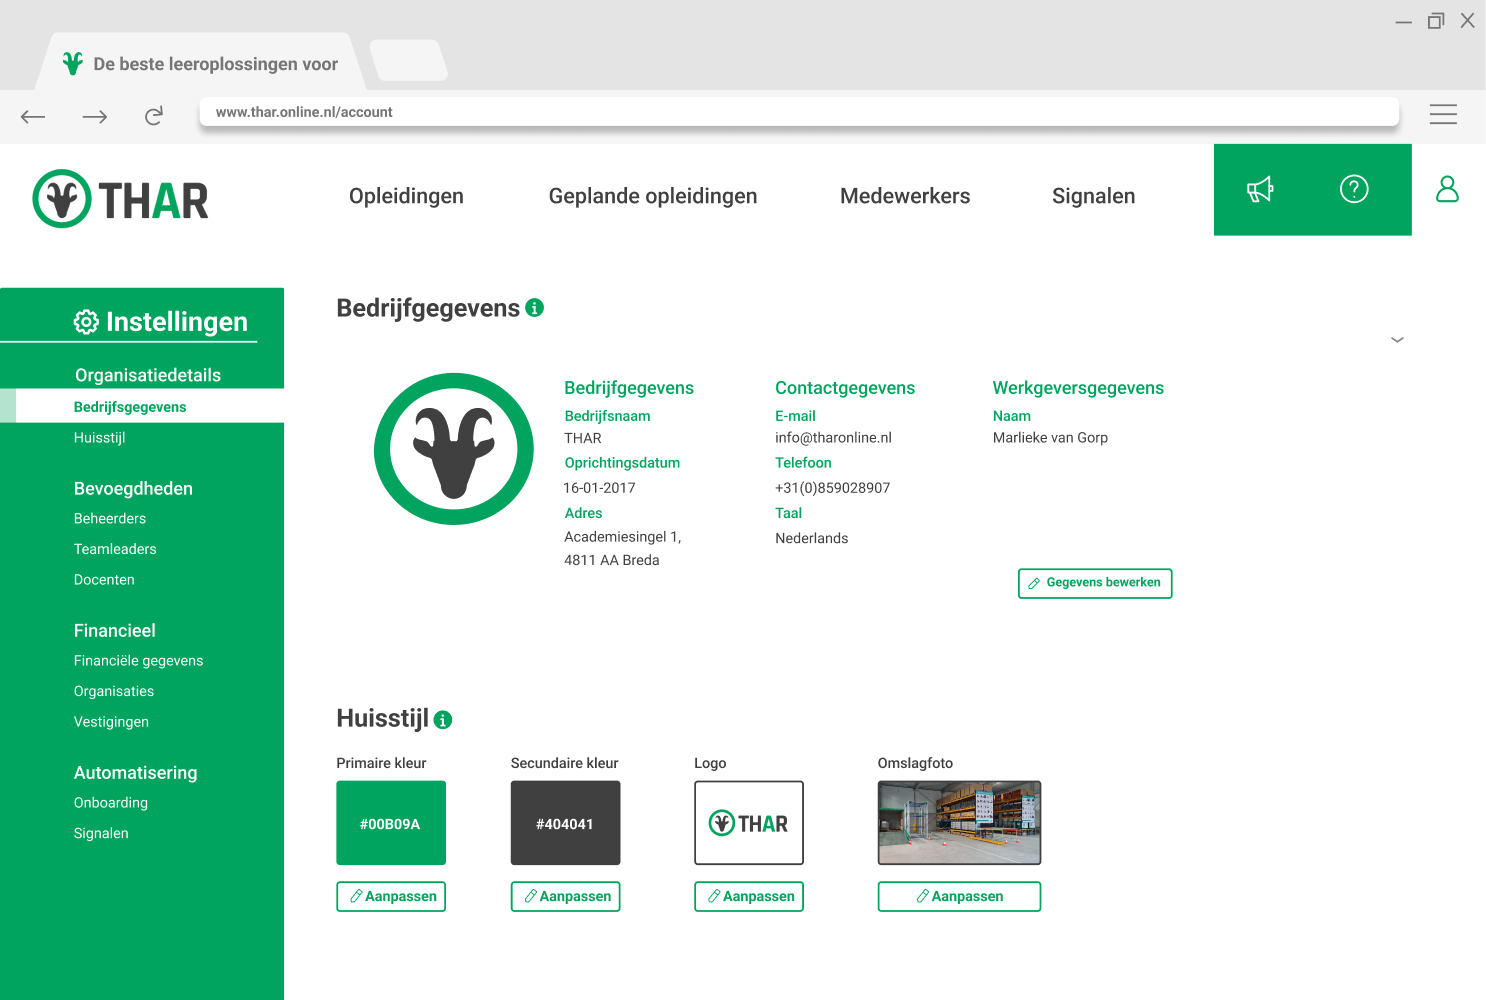1486x1000 pixels.
Task: Click Aanpassen under Primaire kleur
Action: pos(391,896)
